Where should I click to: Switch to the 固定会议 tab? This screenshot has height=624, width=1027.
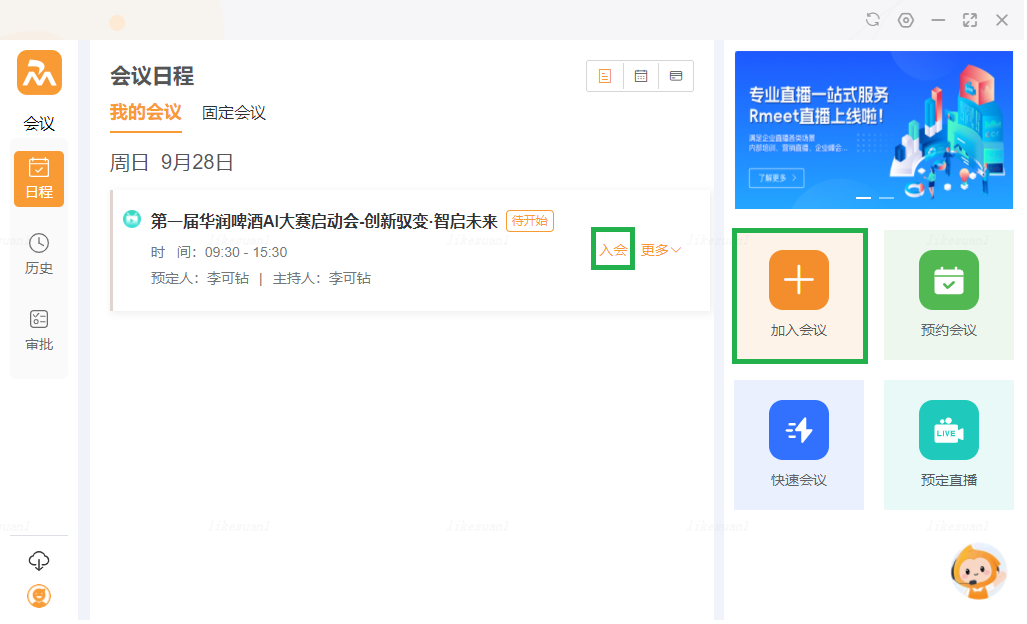[x=234, y=113]
